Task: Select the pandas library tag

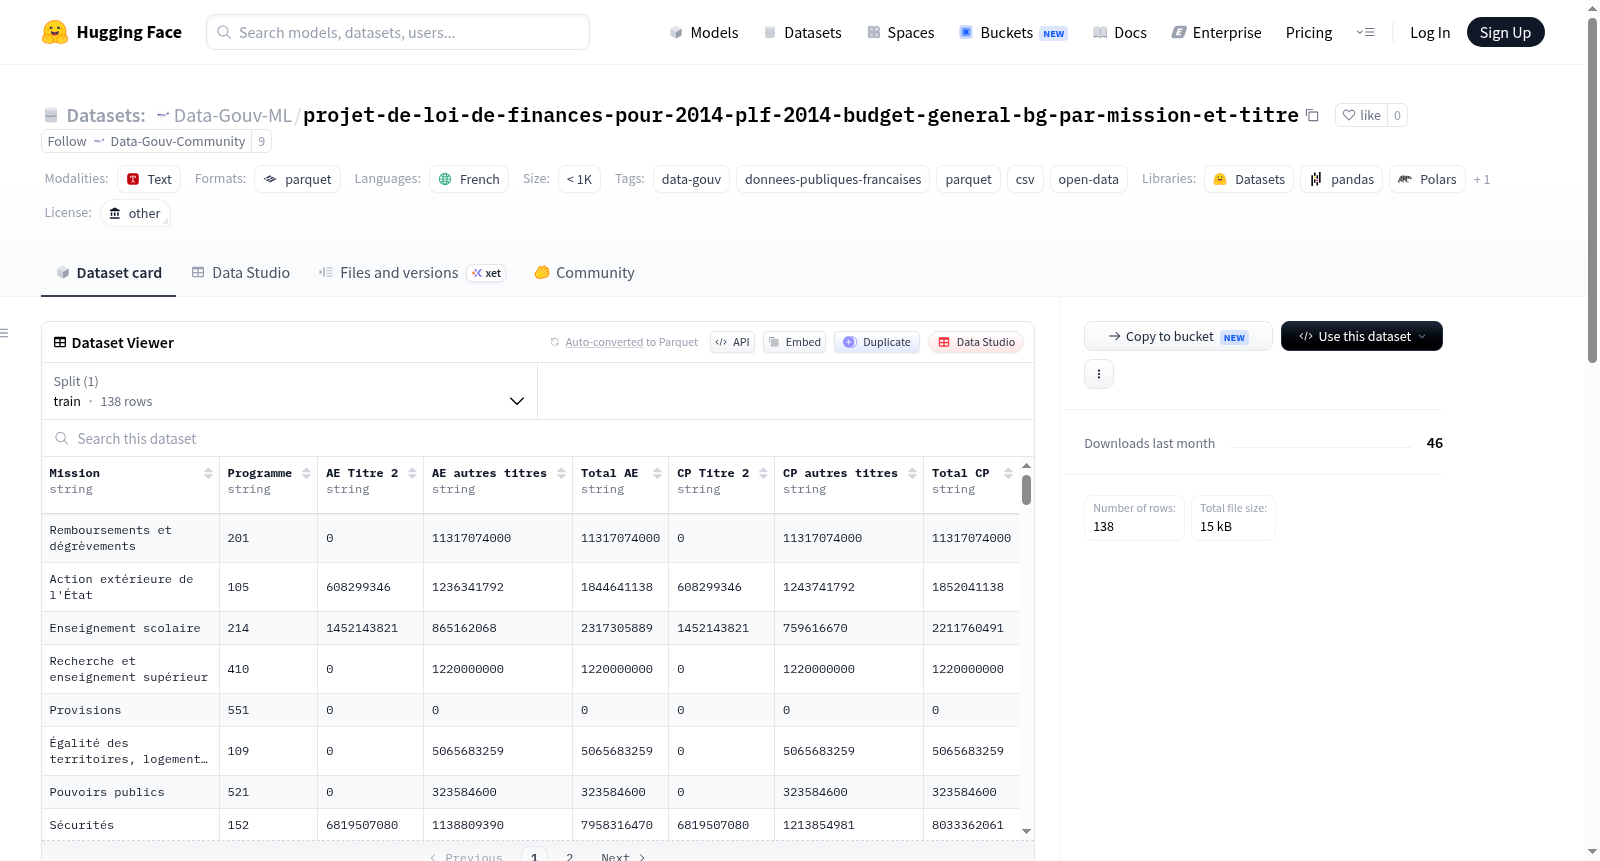Action: point(1342,179)
